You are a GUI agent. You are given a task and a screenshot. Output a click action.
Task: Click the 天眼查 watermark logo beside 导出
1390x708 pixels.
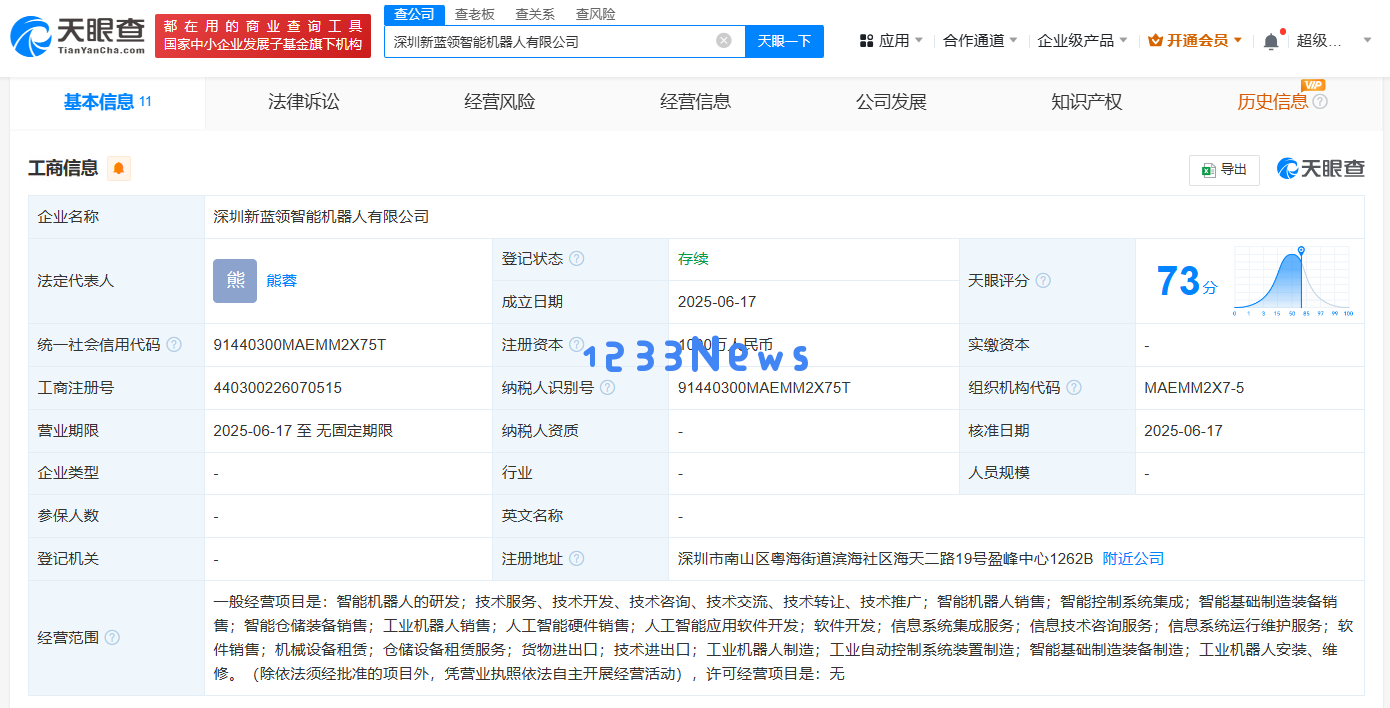coord(1321,169)
